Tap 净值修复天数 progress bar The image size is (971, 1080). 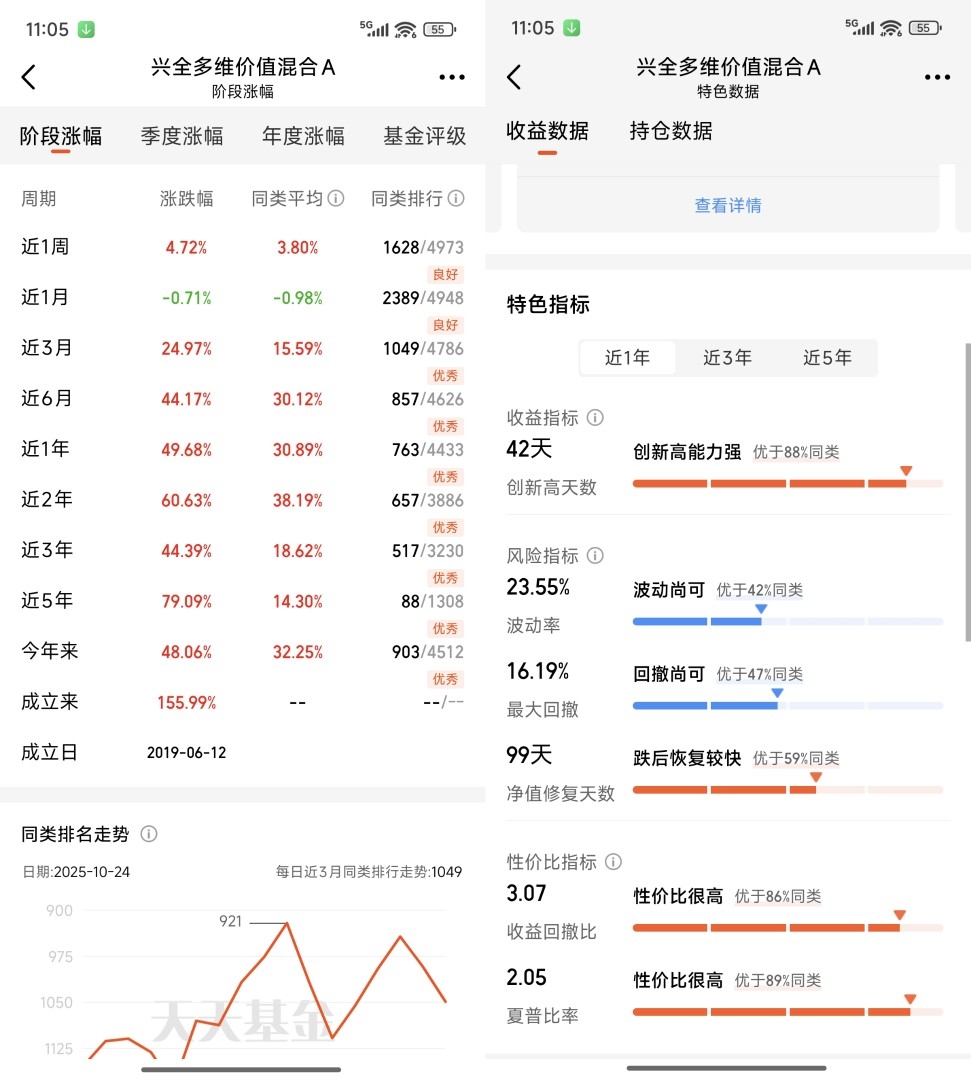click(x=787, y=789)
